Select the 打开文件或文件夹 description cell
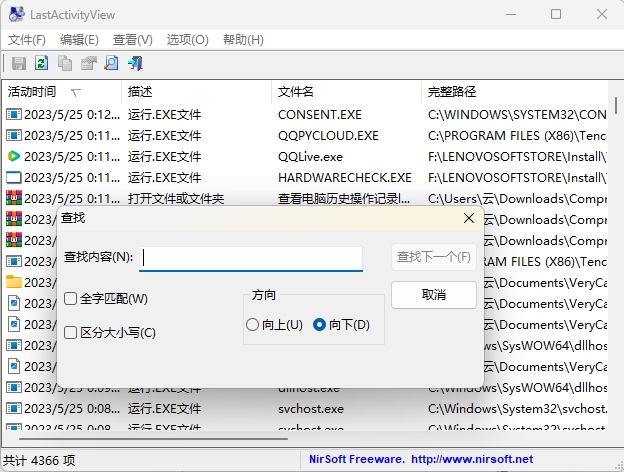 pos(176,199)
